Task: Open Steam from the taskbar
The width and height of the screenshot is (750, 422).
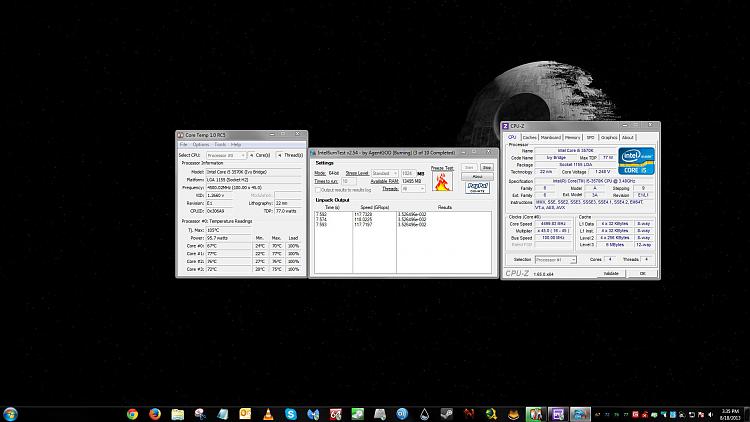Action: tap(447, 414)
